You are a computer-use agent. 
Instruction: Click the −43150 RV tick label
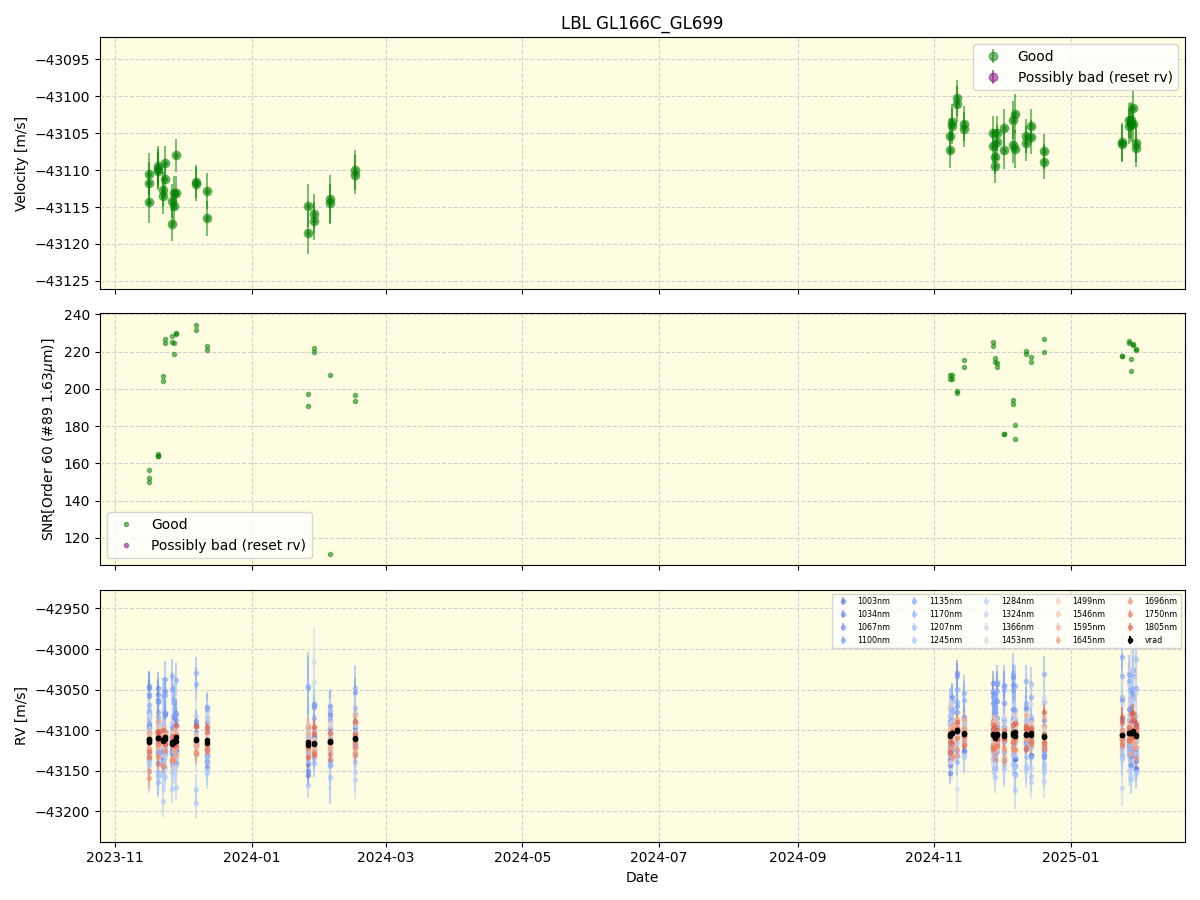coord(64,771)
